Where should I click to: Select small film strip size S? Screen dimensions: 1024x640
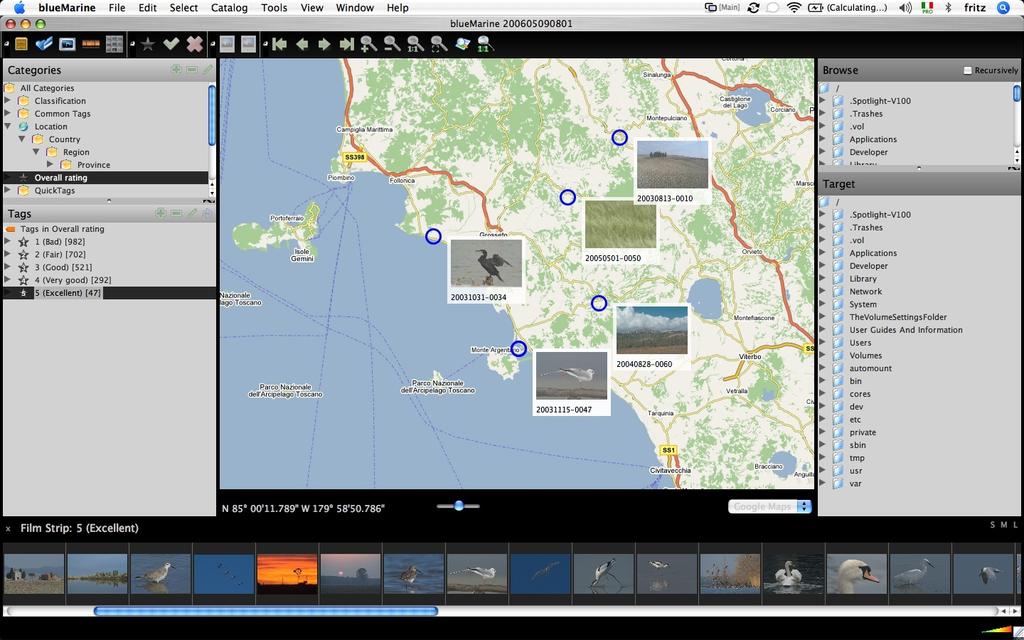993,525
